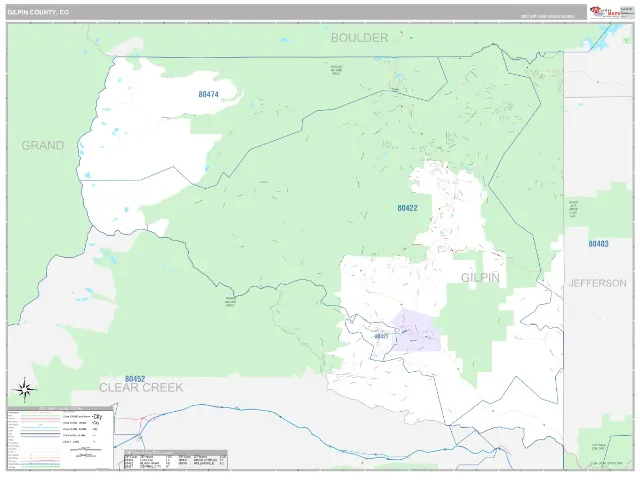The width and height of the screenshot is (640, 480).
Task: Select ZIP code label 80427
Action: (x=381, y=336)
